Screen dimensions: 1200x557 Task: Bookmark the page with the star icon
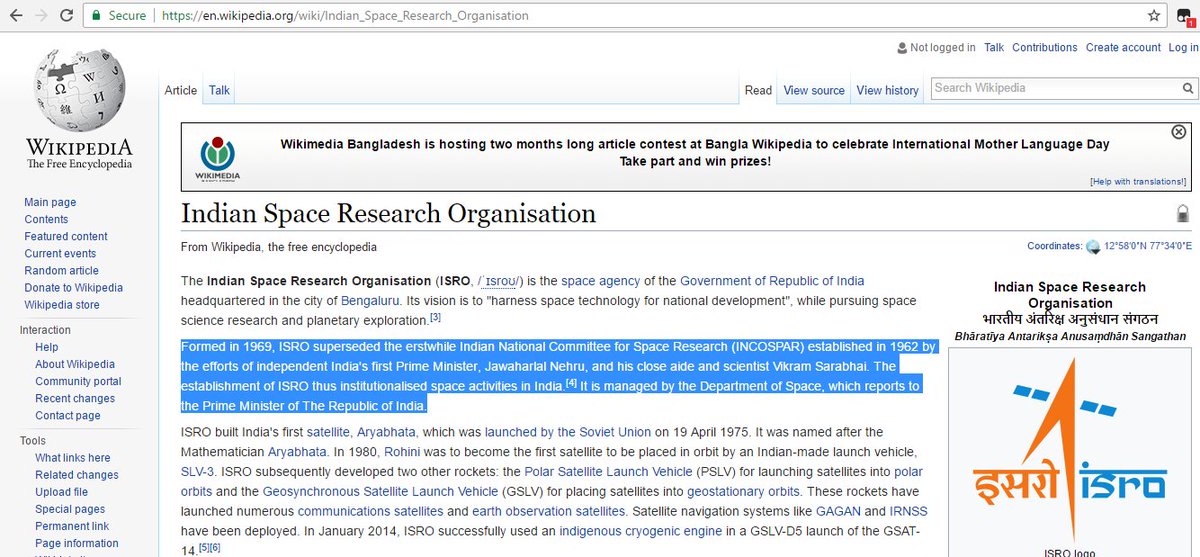[x=1153, y=16]
